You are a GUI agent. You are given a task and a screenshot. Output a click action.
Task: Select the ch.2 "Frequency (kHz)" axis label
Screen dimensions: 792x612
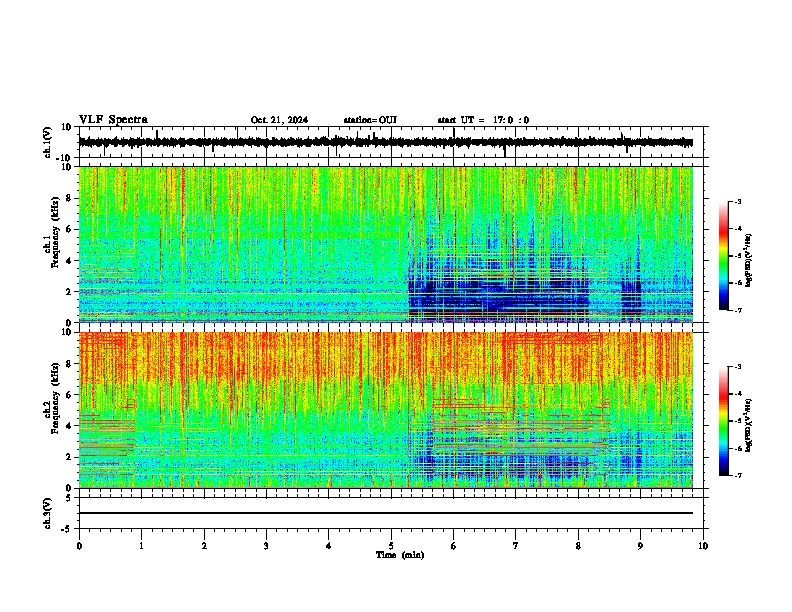click(55, 398)
